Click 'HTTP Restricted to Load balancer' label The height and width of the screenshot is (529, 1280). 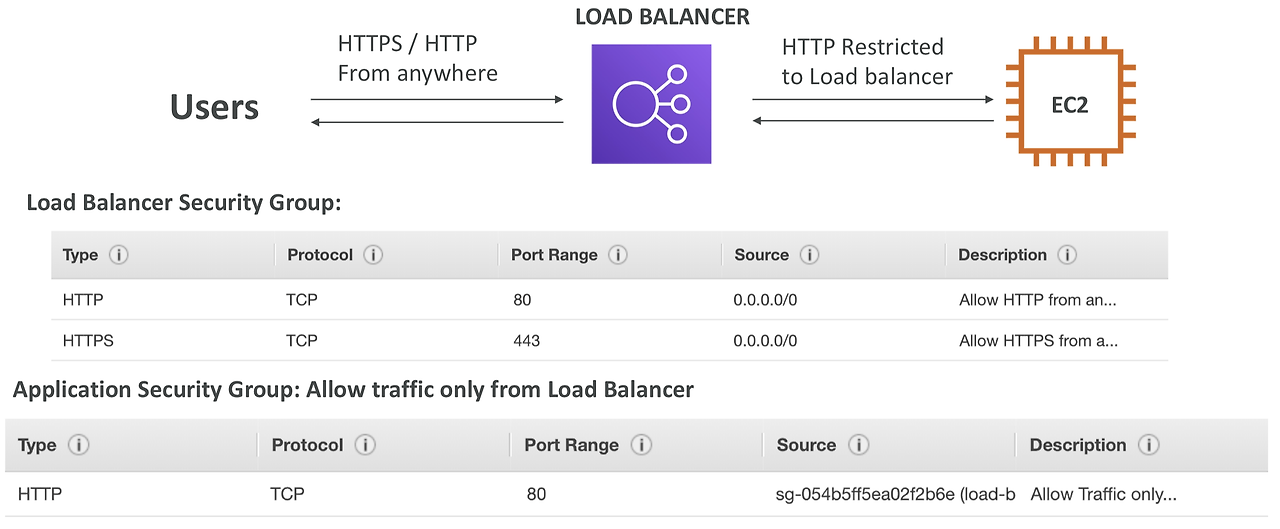click(867, 62)
